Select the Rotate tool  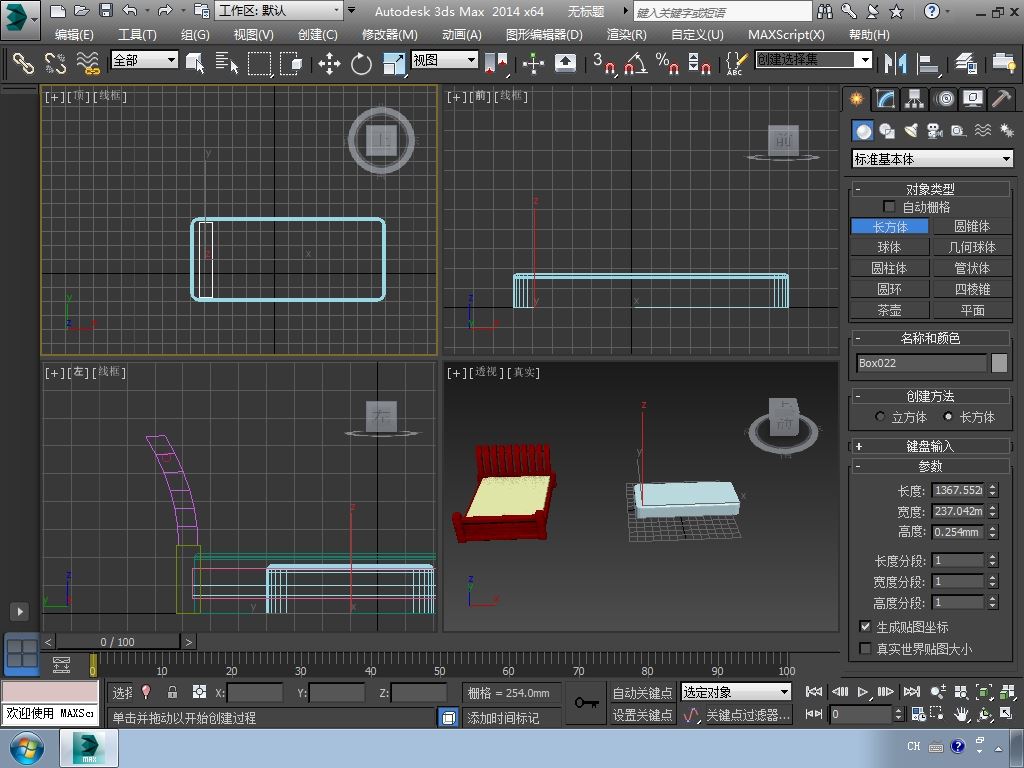tap(361, 64)
